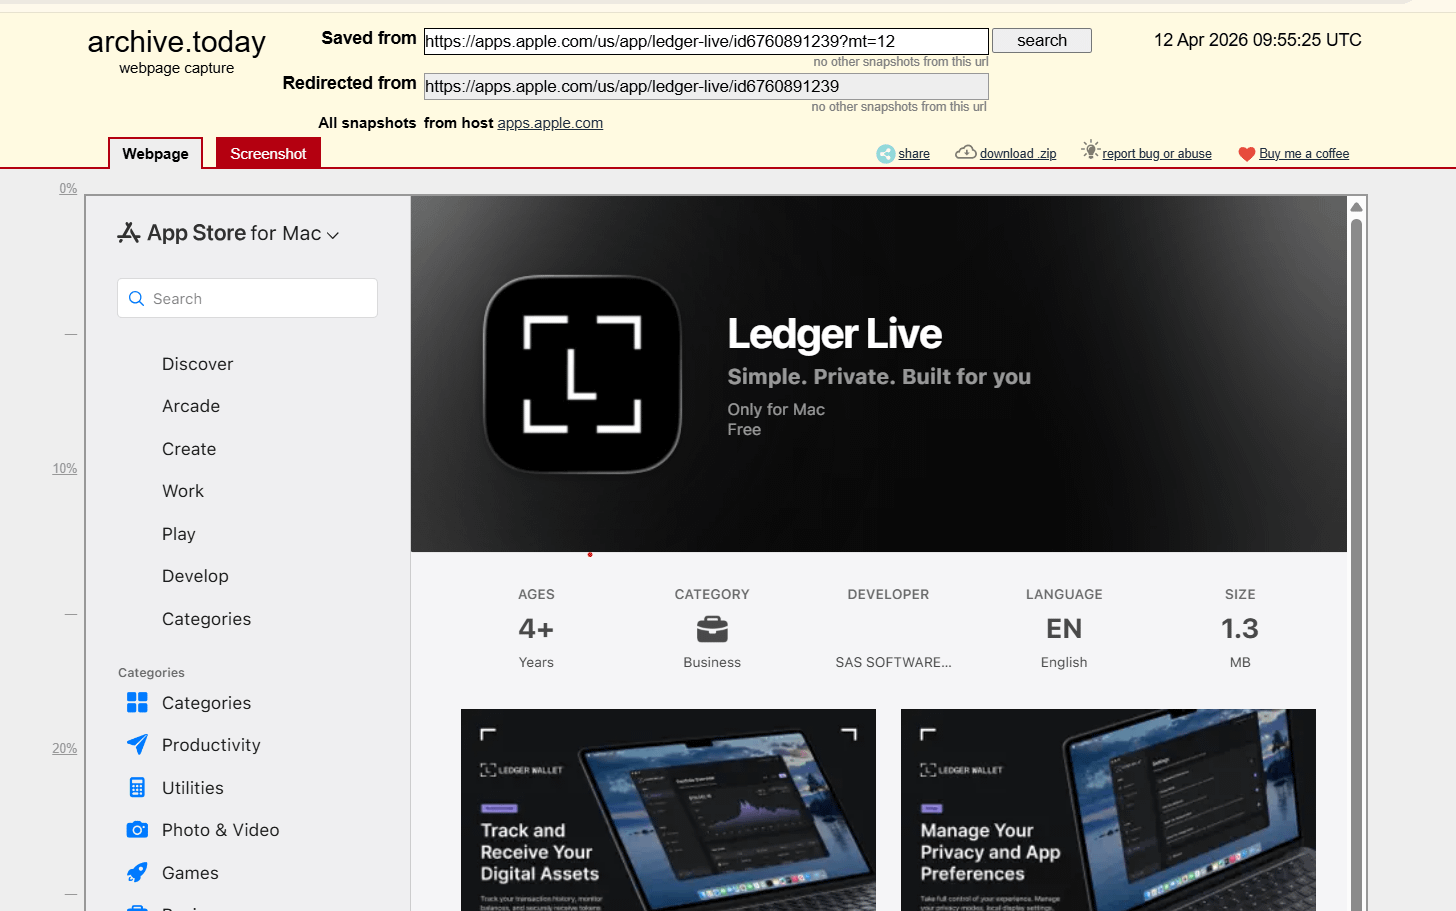Screen dimensions: 1456x911
Task: Click the red timeline marker below the banner
Action: pyautogui.click(x=590, y=553)
